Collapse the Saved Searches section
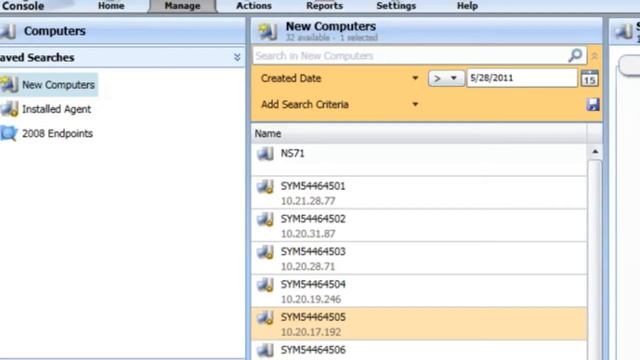Screen dimensions: 640x360 [237, 57]
